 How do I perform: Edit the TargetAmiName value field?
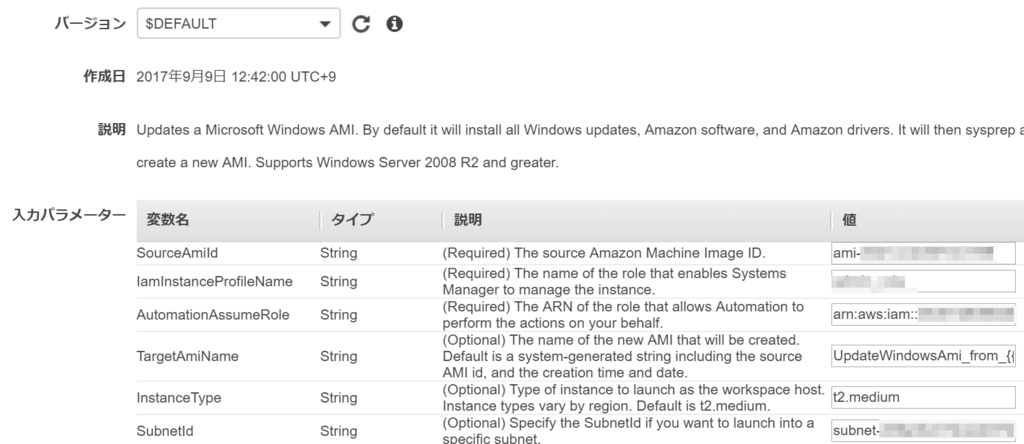[923, 356]
